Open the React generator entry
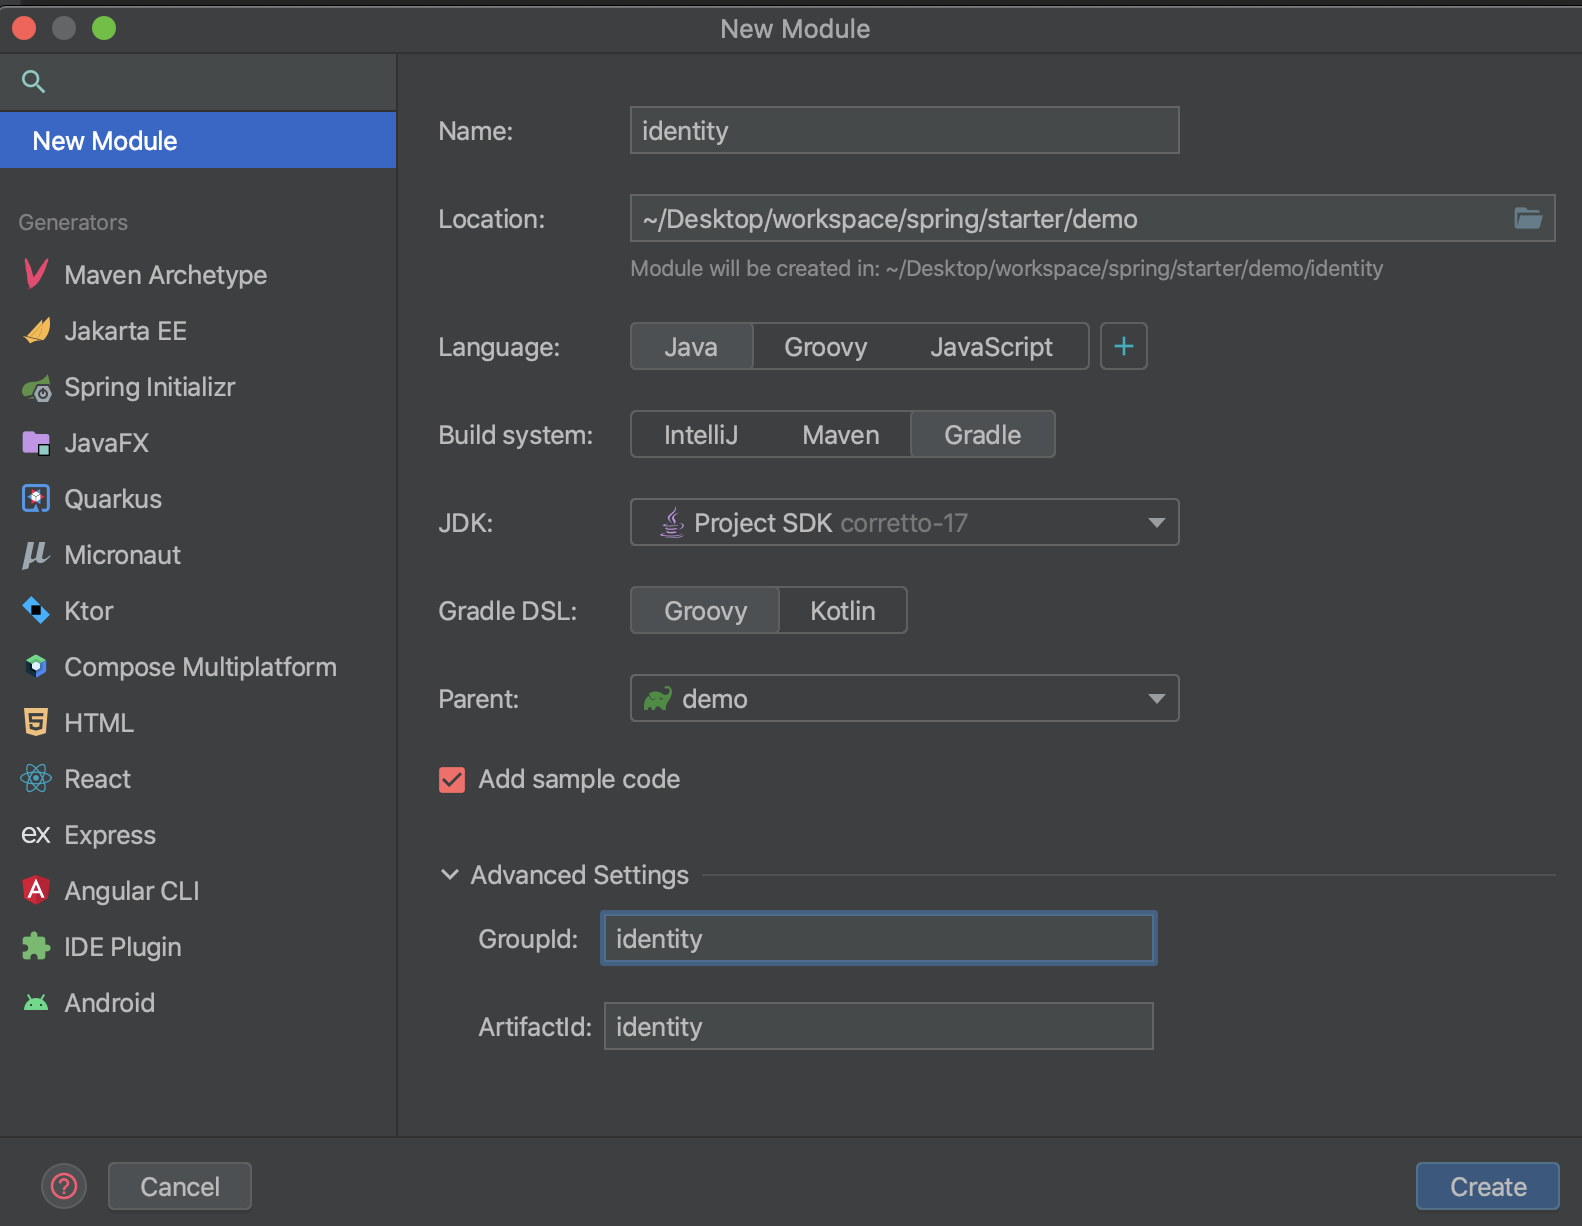Viewport: 1582px width, 1226px height. [x=198, y=778]
